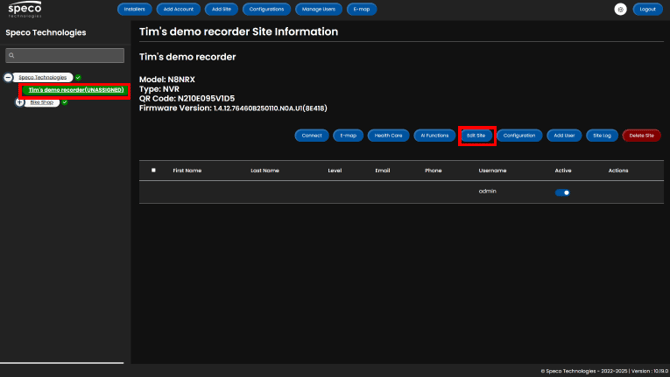Click the QR Code N210E095V1D5 text
Screen dimensions: 670x377
[187, 98]
